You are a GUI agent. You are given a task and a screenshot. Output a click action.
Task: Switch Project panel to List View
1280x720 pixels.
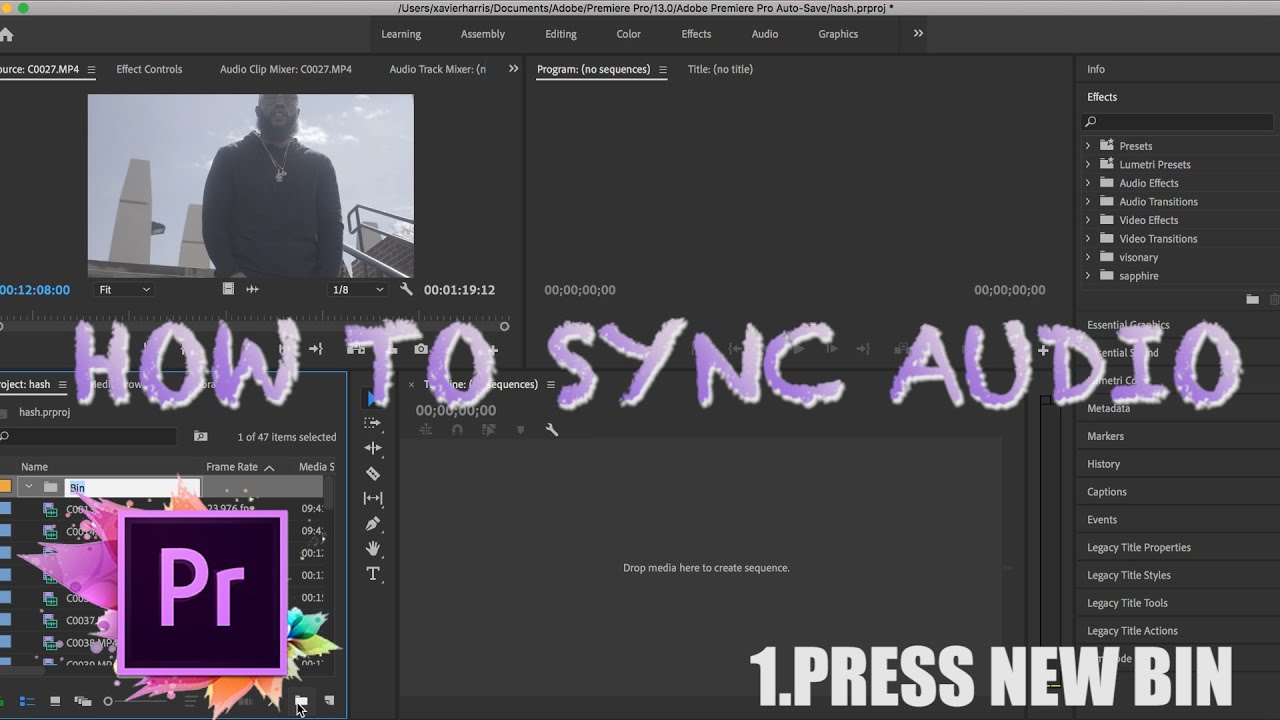tap(28, 701)
